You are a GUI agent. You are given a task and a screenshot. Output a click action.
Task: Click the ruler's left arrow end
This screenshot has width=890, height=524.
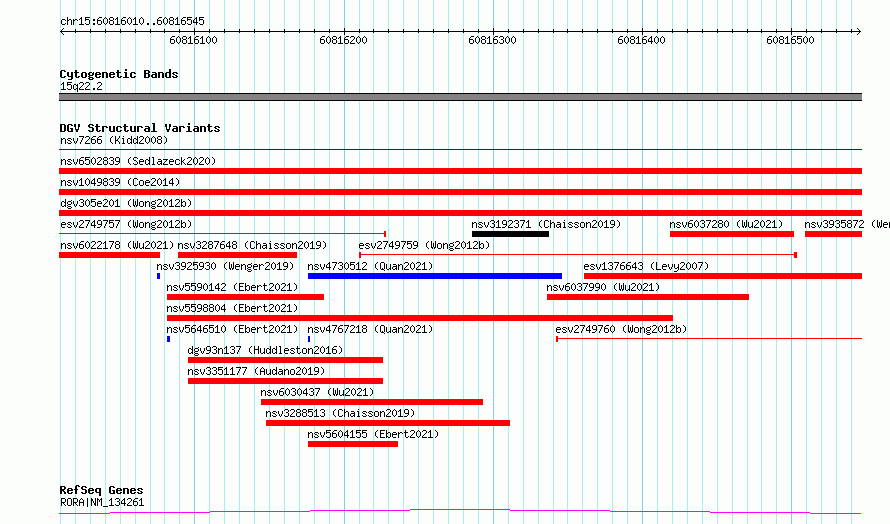(62, 32)
